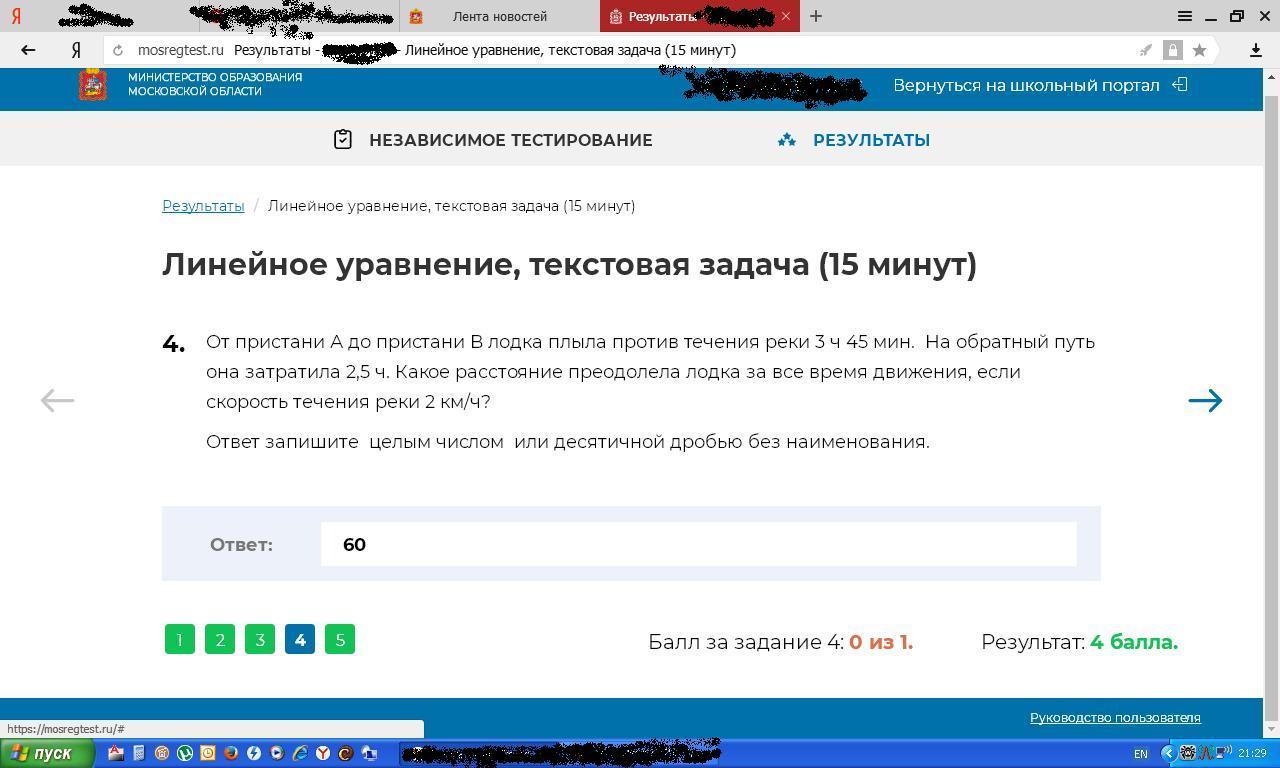Viewport: 1280px width, 768px height.
Task: Jump to question 3
Action: [x=260, y=639]
